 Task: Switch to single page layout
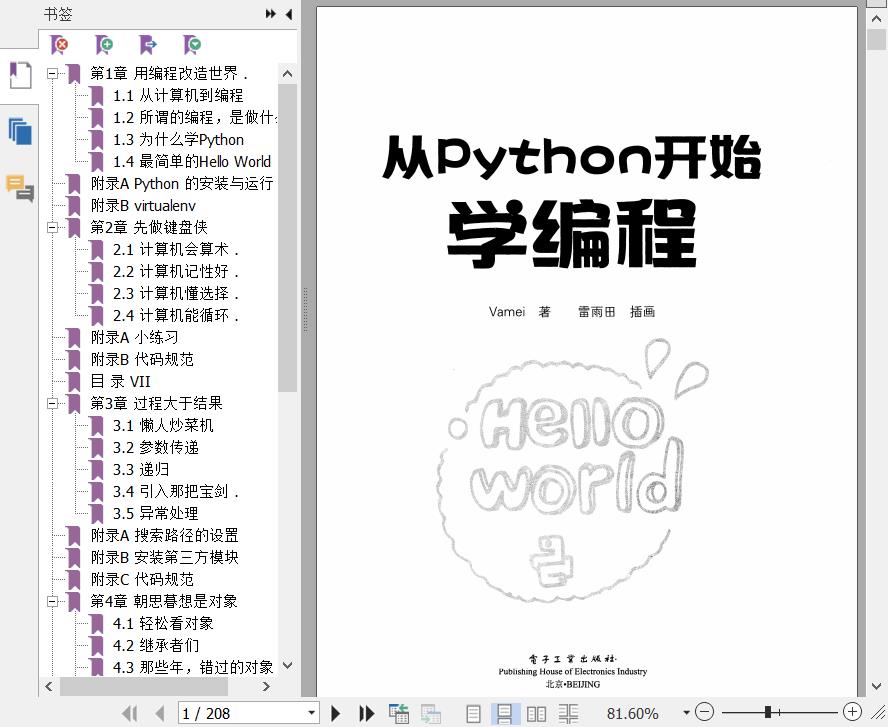click(x=473, y=713)
